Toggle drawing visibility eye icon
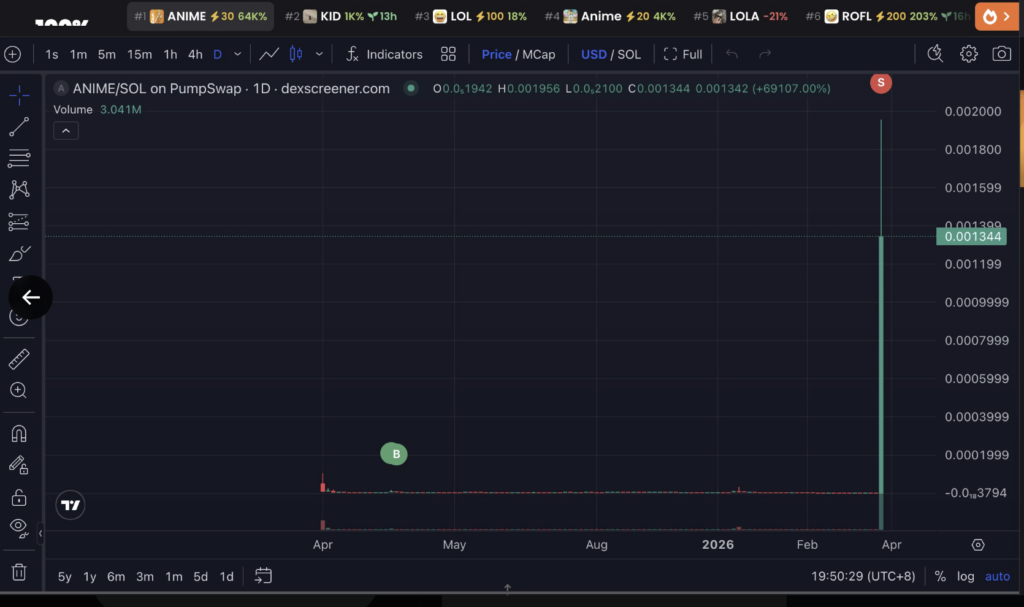Screen dimensions: 1024x607 [x=19, y=527]
